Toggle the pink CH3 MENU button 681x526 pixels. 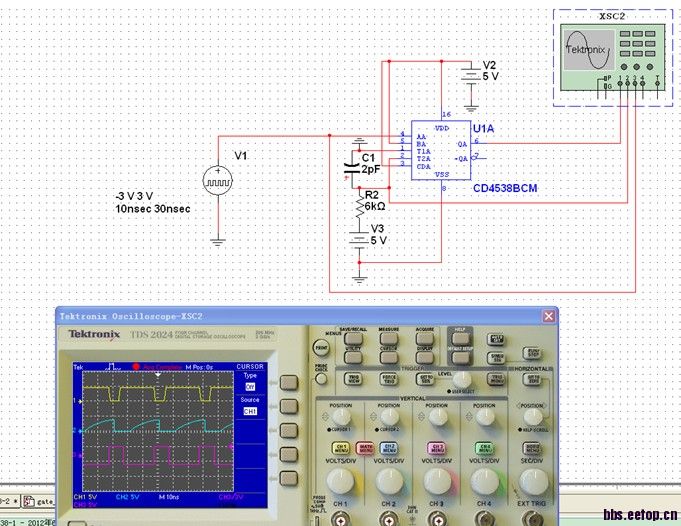pos(436,448)
